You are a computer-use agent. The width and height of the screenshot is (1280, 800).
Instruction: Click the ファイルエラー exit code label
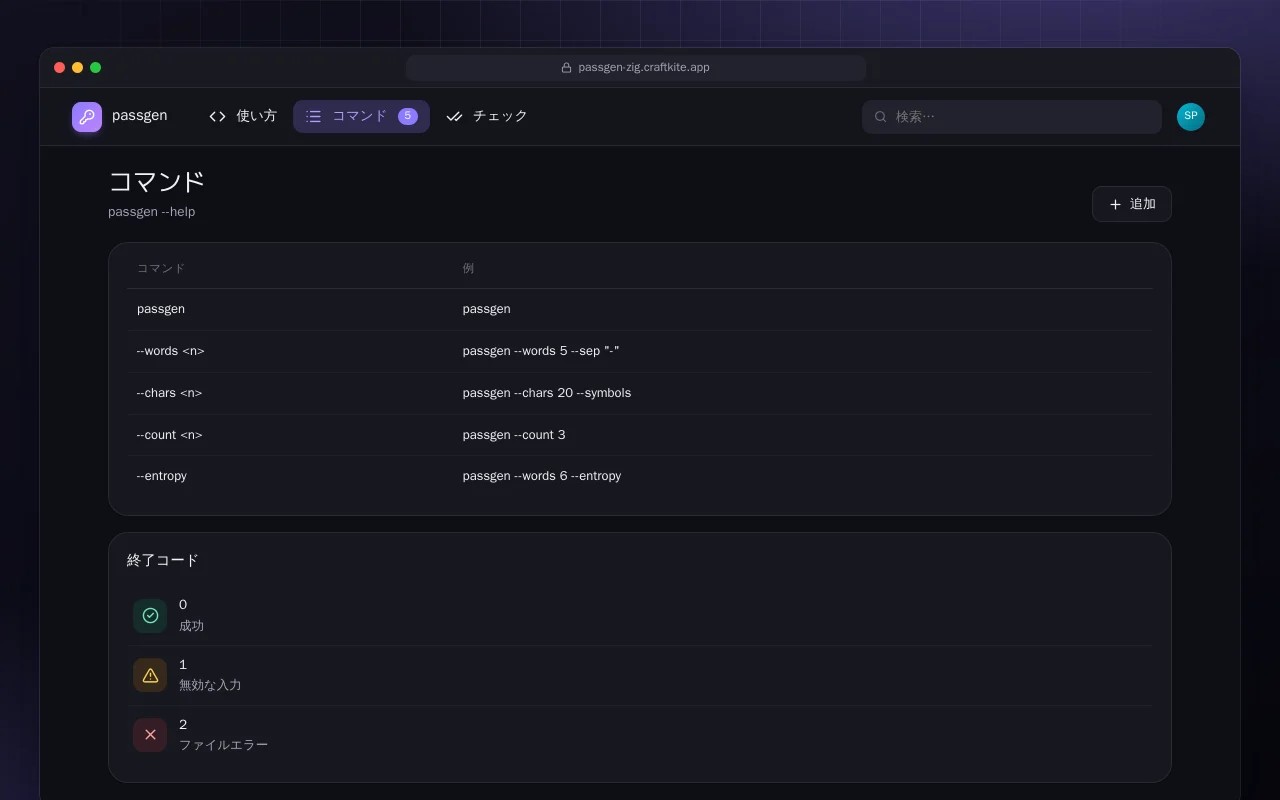(223, 745)
